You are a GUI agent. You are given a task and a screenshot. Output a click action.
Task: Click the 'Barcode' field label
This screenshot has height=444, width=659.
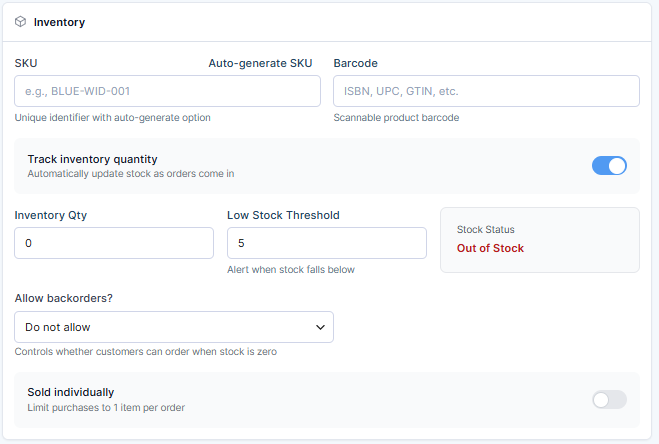356,63
